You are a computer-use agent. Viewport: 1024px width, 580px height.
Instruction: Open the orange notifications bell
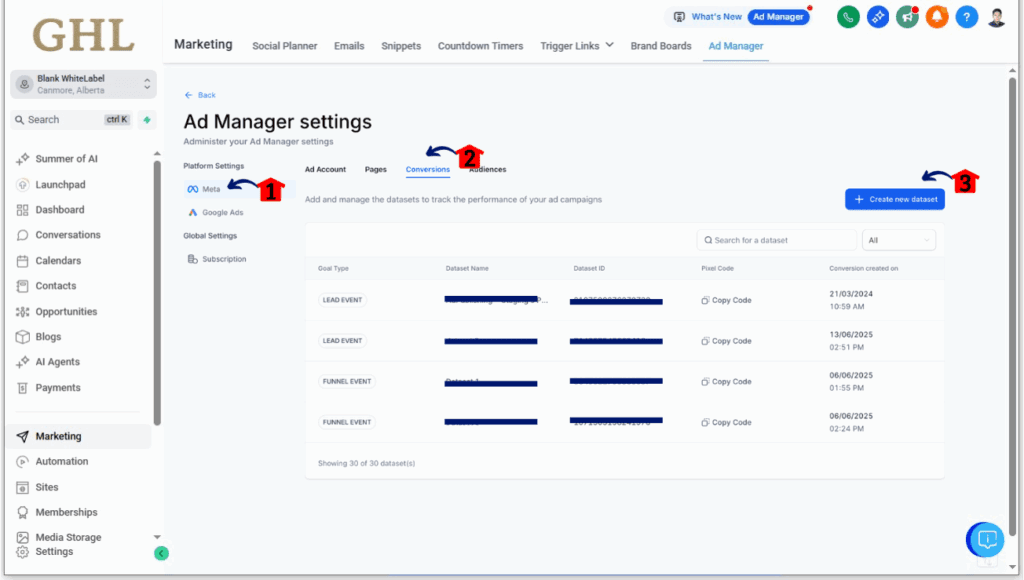pos(936,17)
